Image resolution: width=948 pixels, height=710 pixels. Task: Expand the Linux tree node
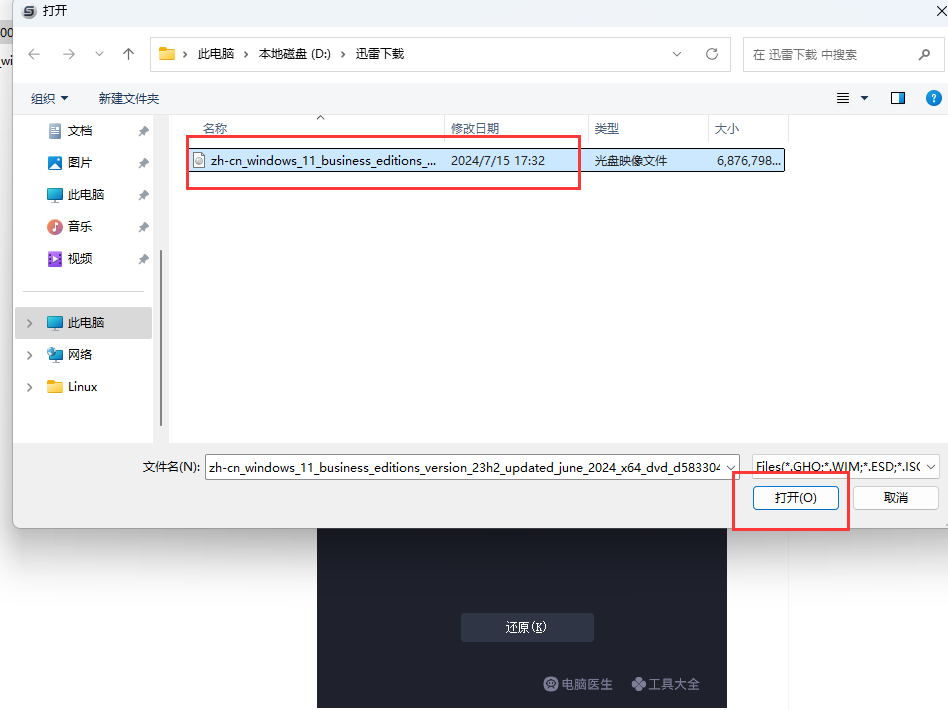pyautogui.click(x=29, y=387)
